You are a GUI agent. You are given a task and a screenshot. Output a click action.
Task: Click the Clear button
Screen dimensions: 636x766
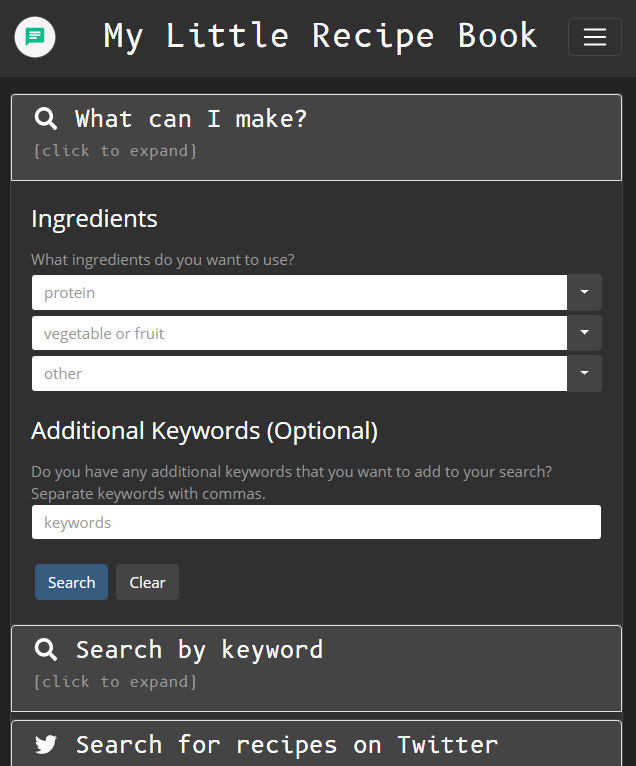click(x=148, y=582)
